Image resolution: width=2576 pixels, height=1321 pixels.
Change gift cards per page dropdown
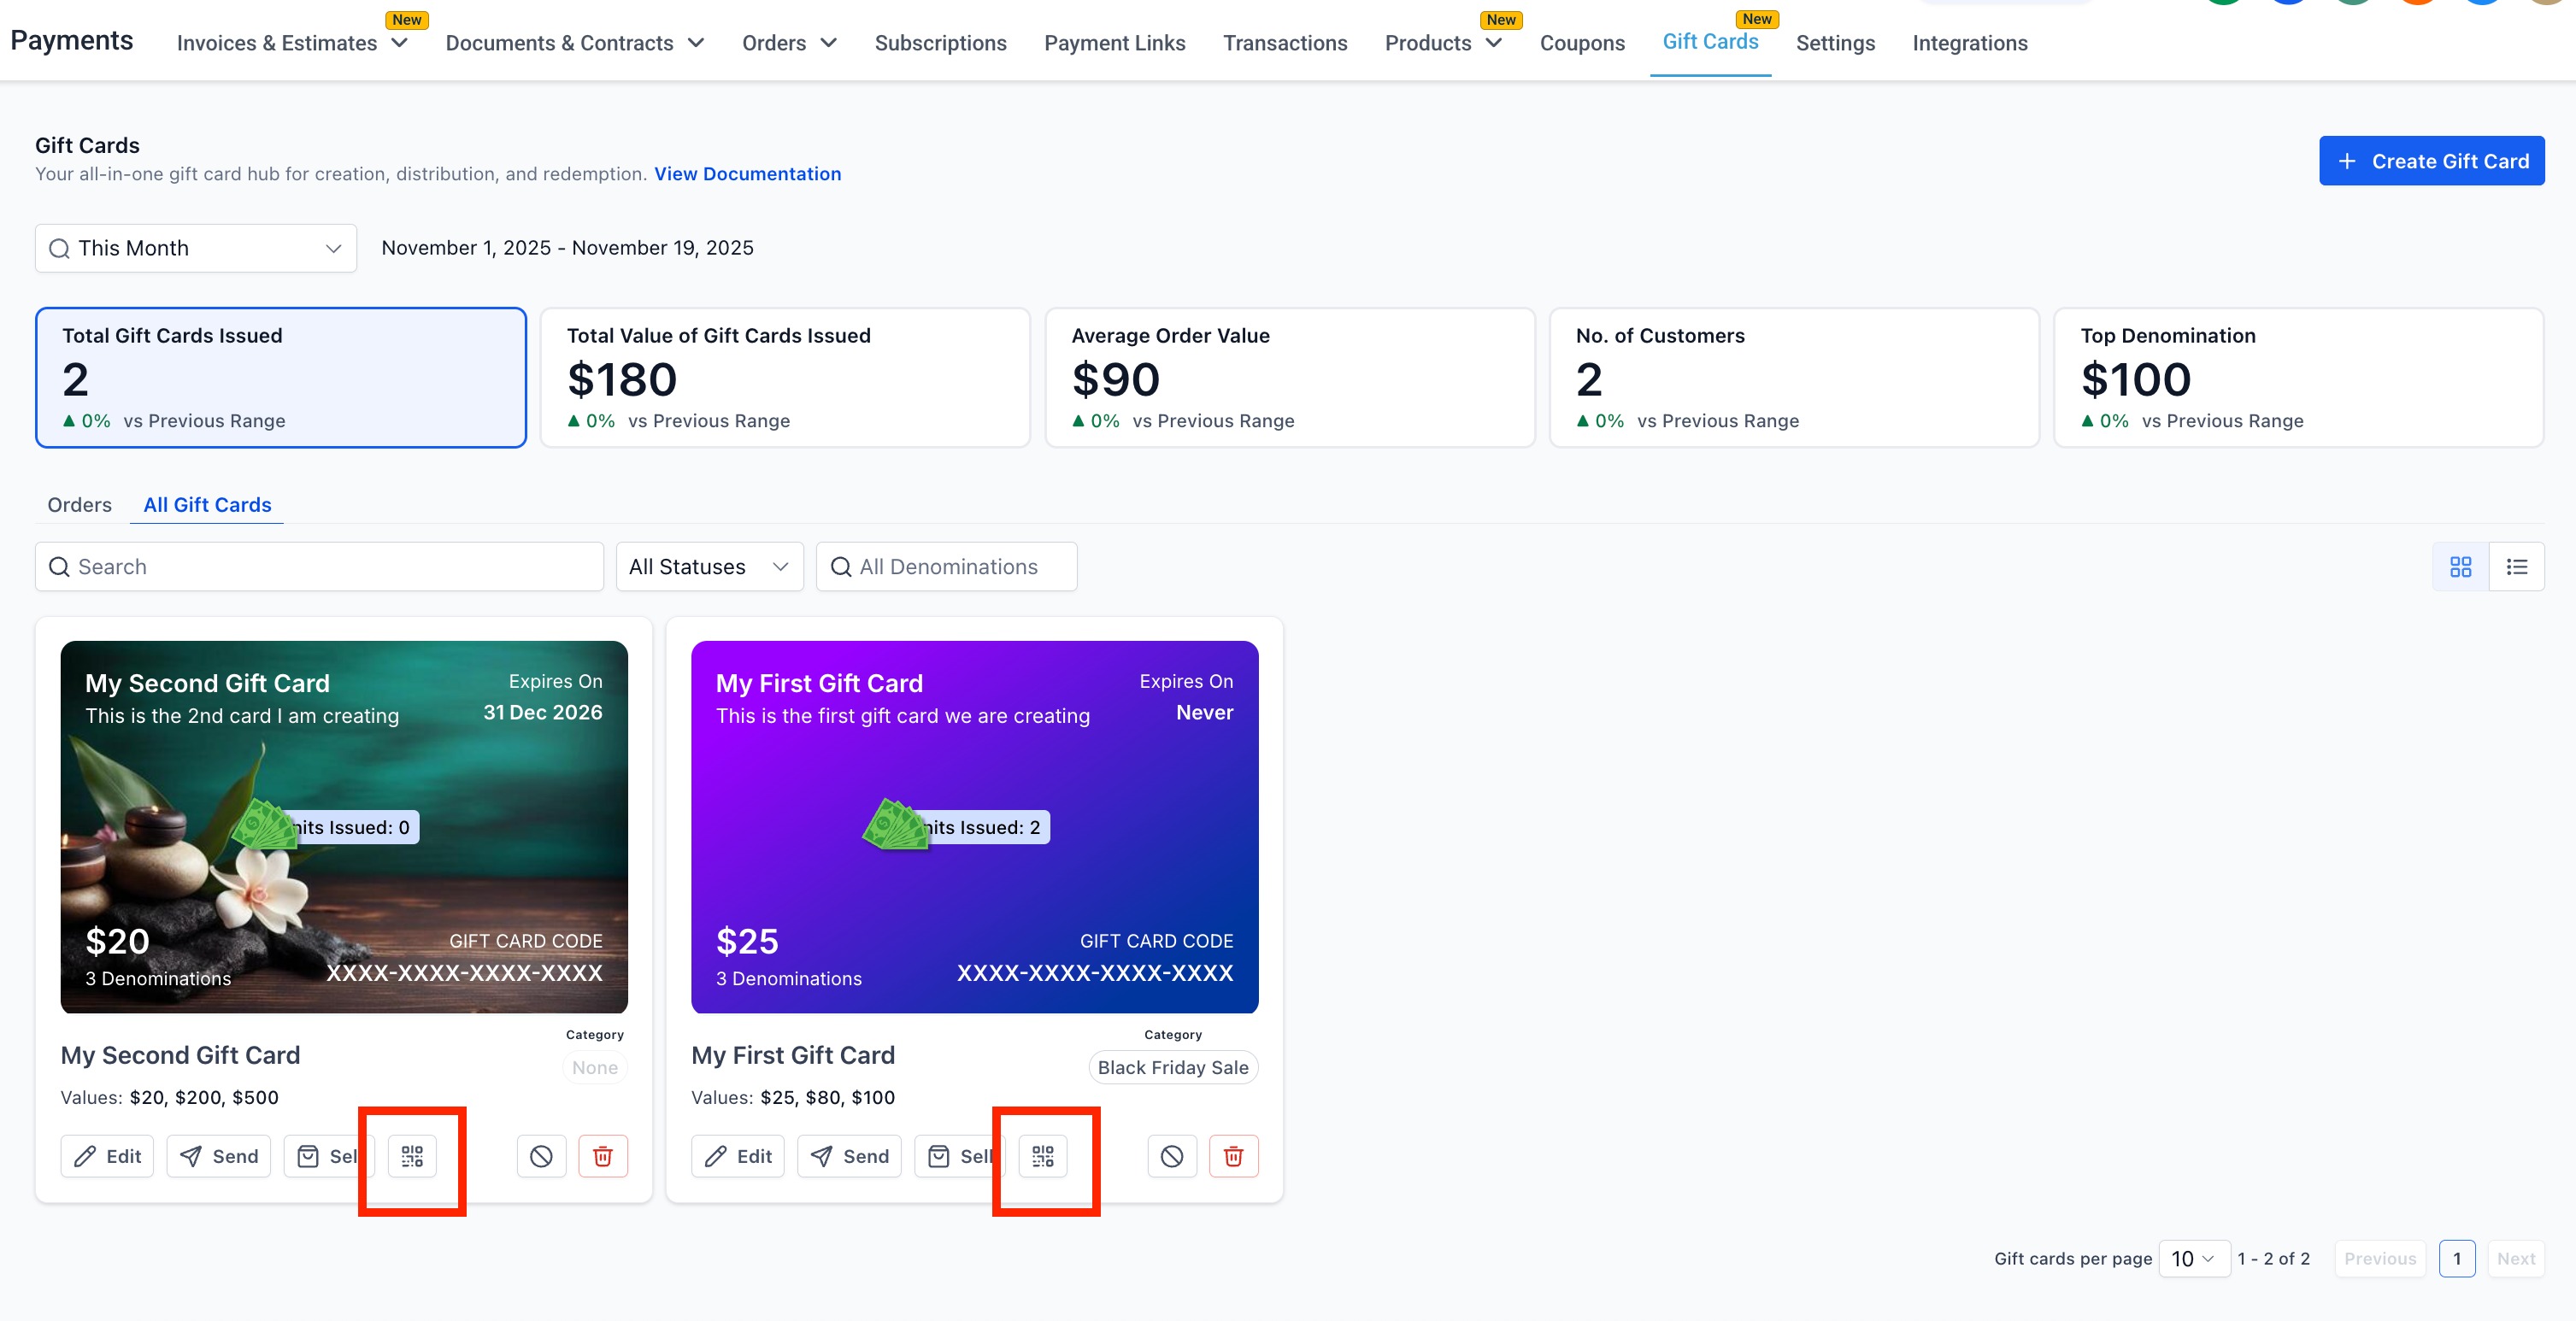point(2193,1258)
